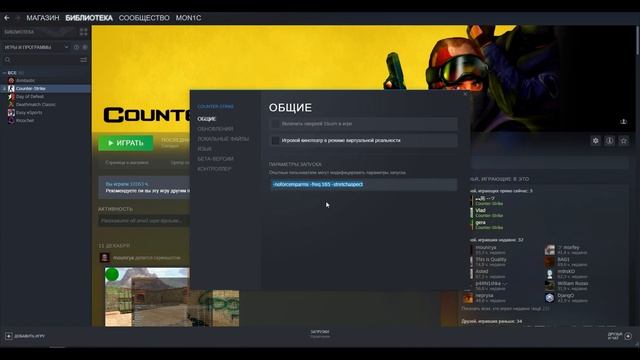Screen dimensions: 640x360
Task: Open game info icon next to gear
Action: pyautogui.click(x=609, y=141)
